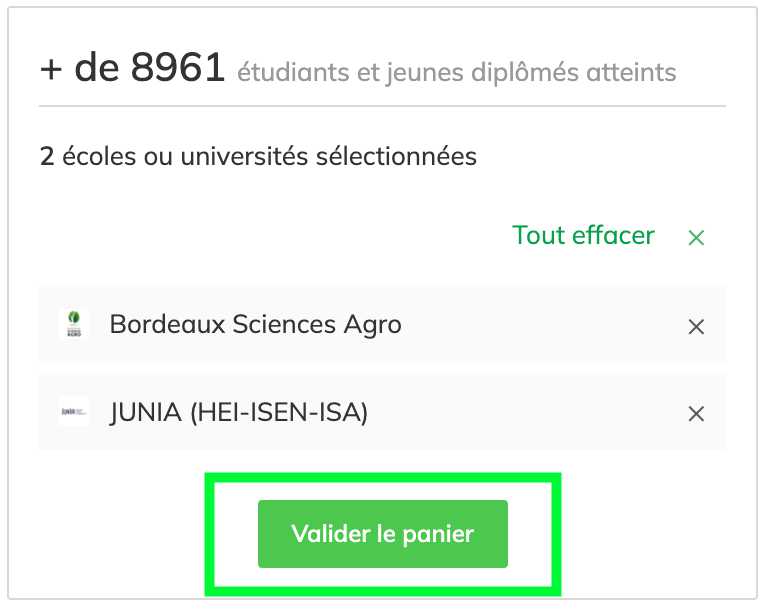Screen dimensions: 766x606
Task: Click the Bordeaux Sciences Agro logo
Action: (73, 324)
